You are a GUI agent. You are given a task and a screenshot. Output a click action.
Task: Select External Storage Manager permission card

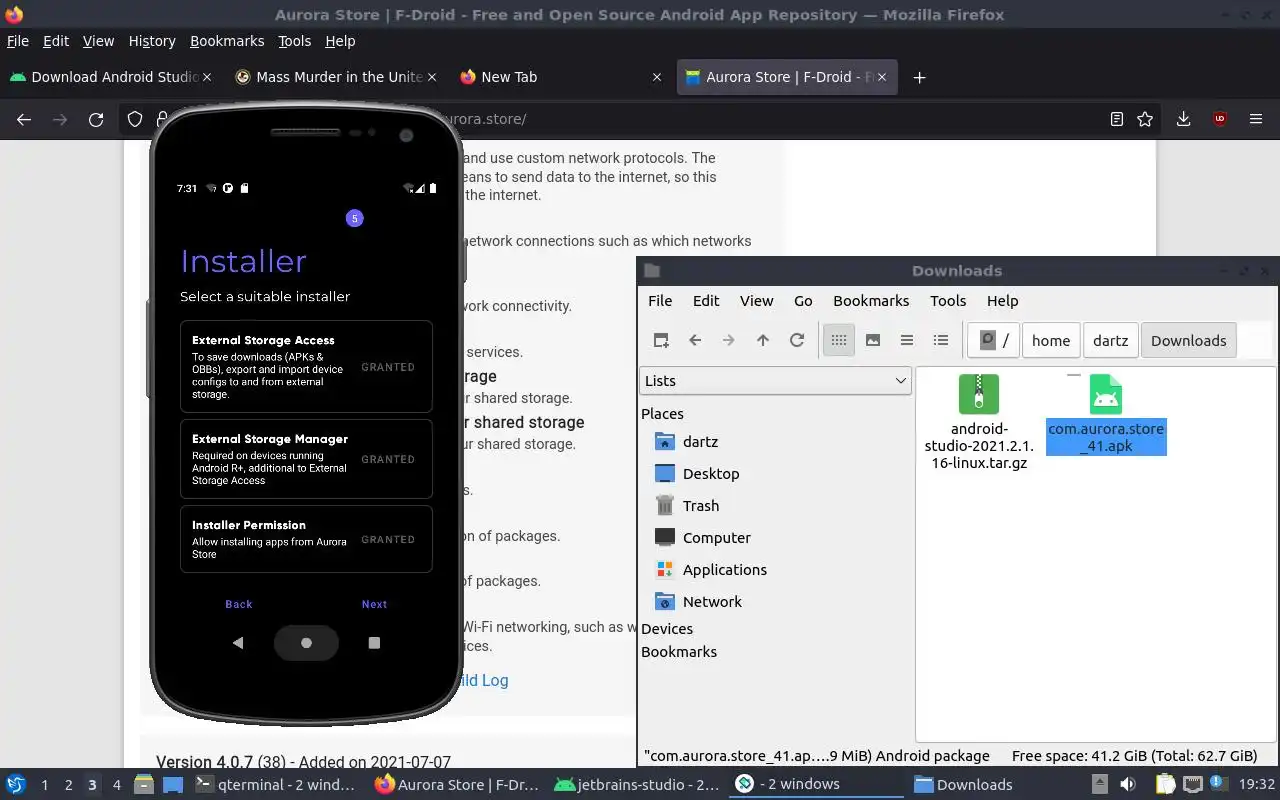306,459
